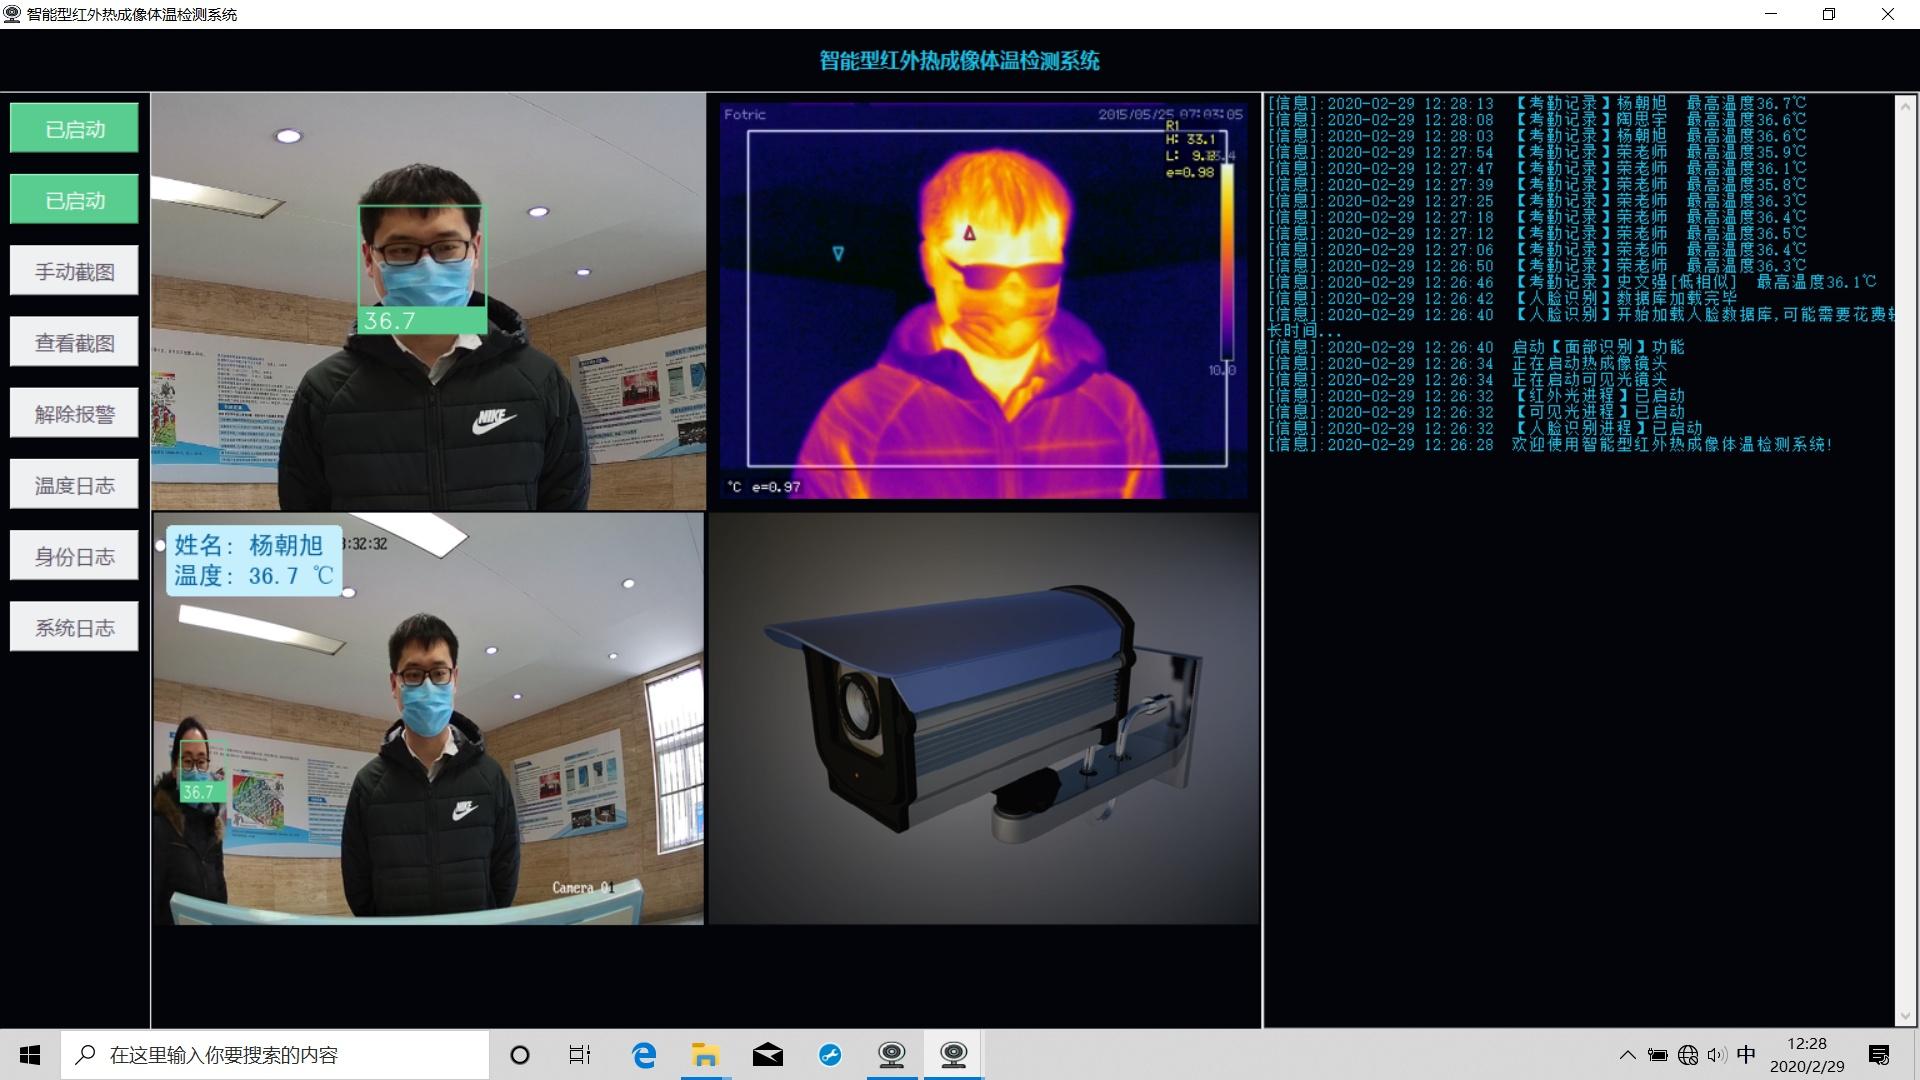Click the blue wrench tool taskbar icon

point(829,1055)
